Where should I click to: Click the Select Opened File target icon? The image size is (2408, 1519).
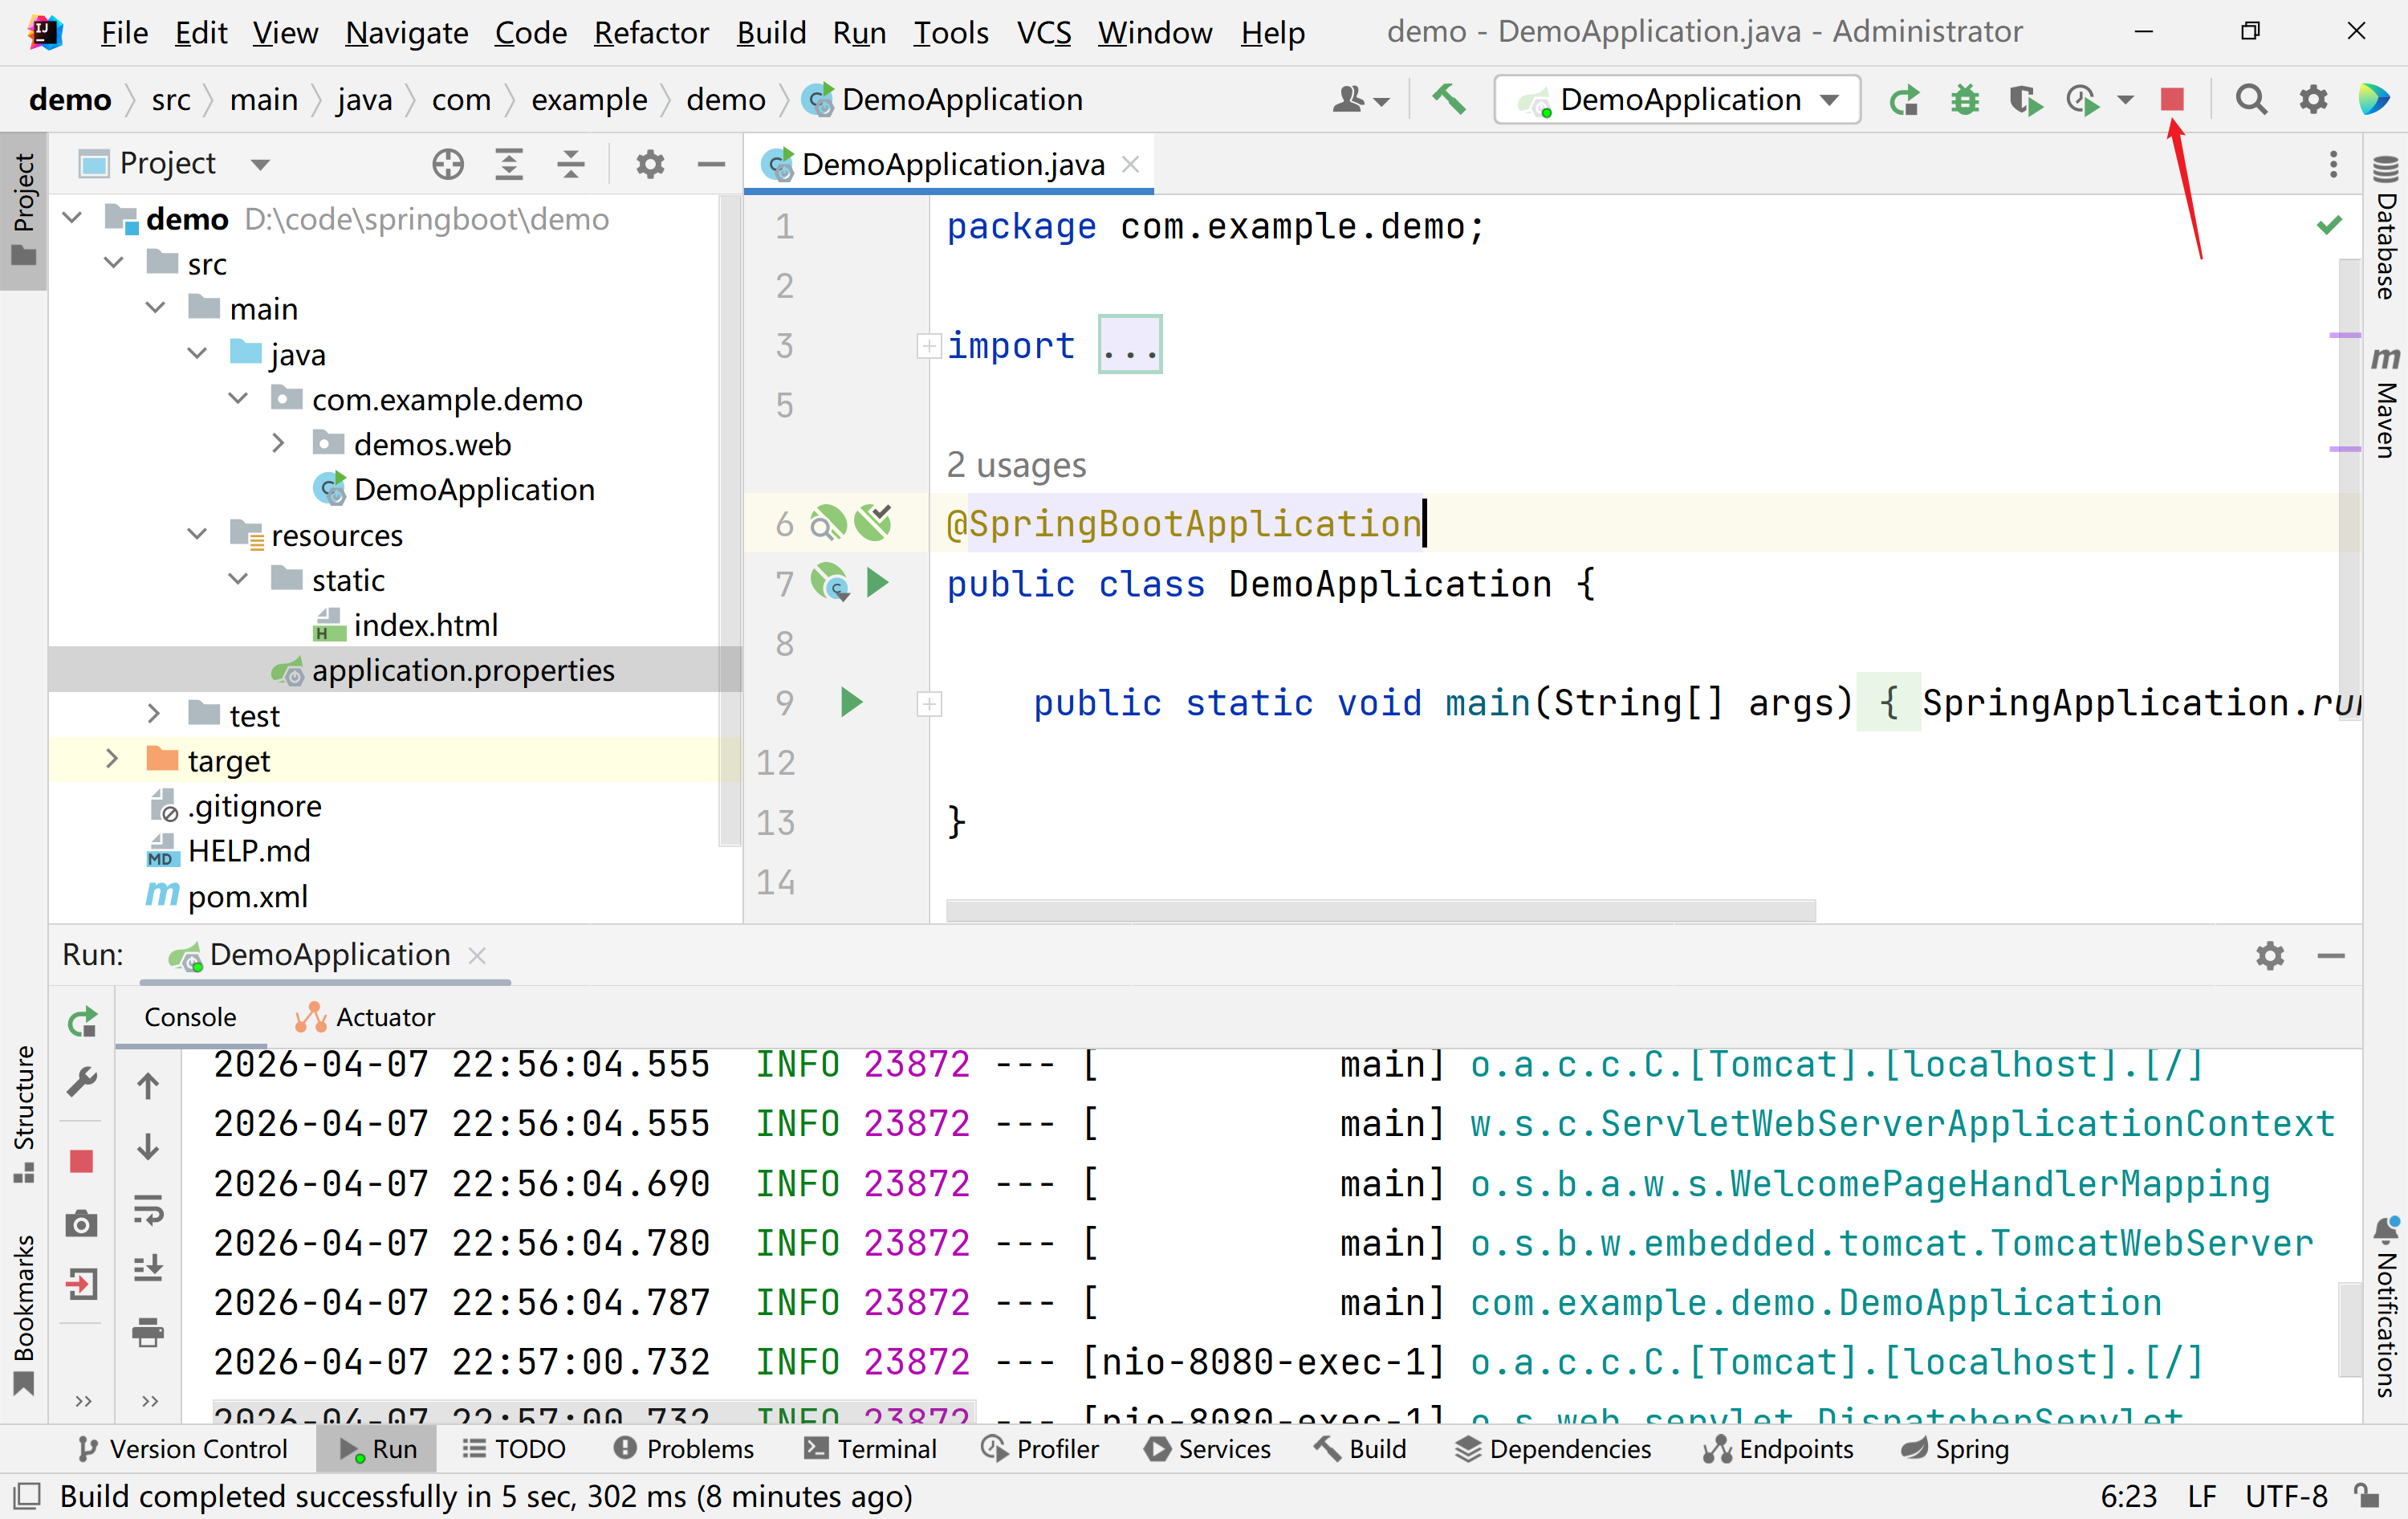point(448,164)
